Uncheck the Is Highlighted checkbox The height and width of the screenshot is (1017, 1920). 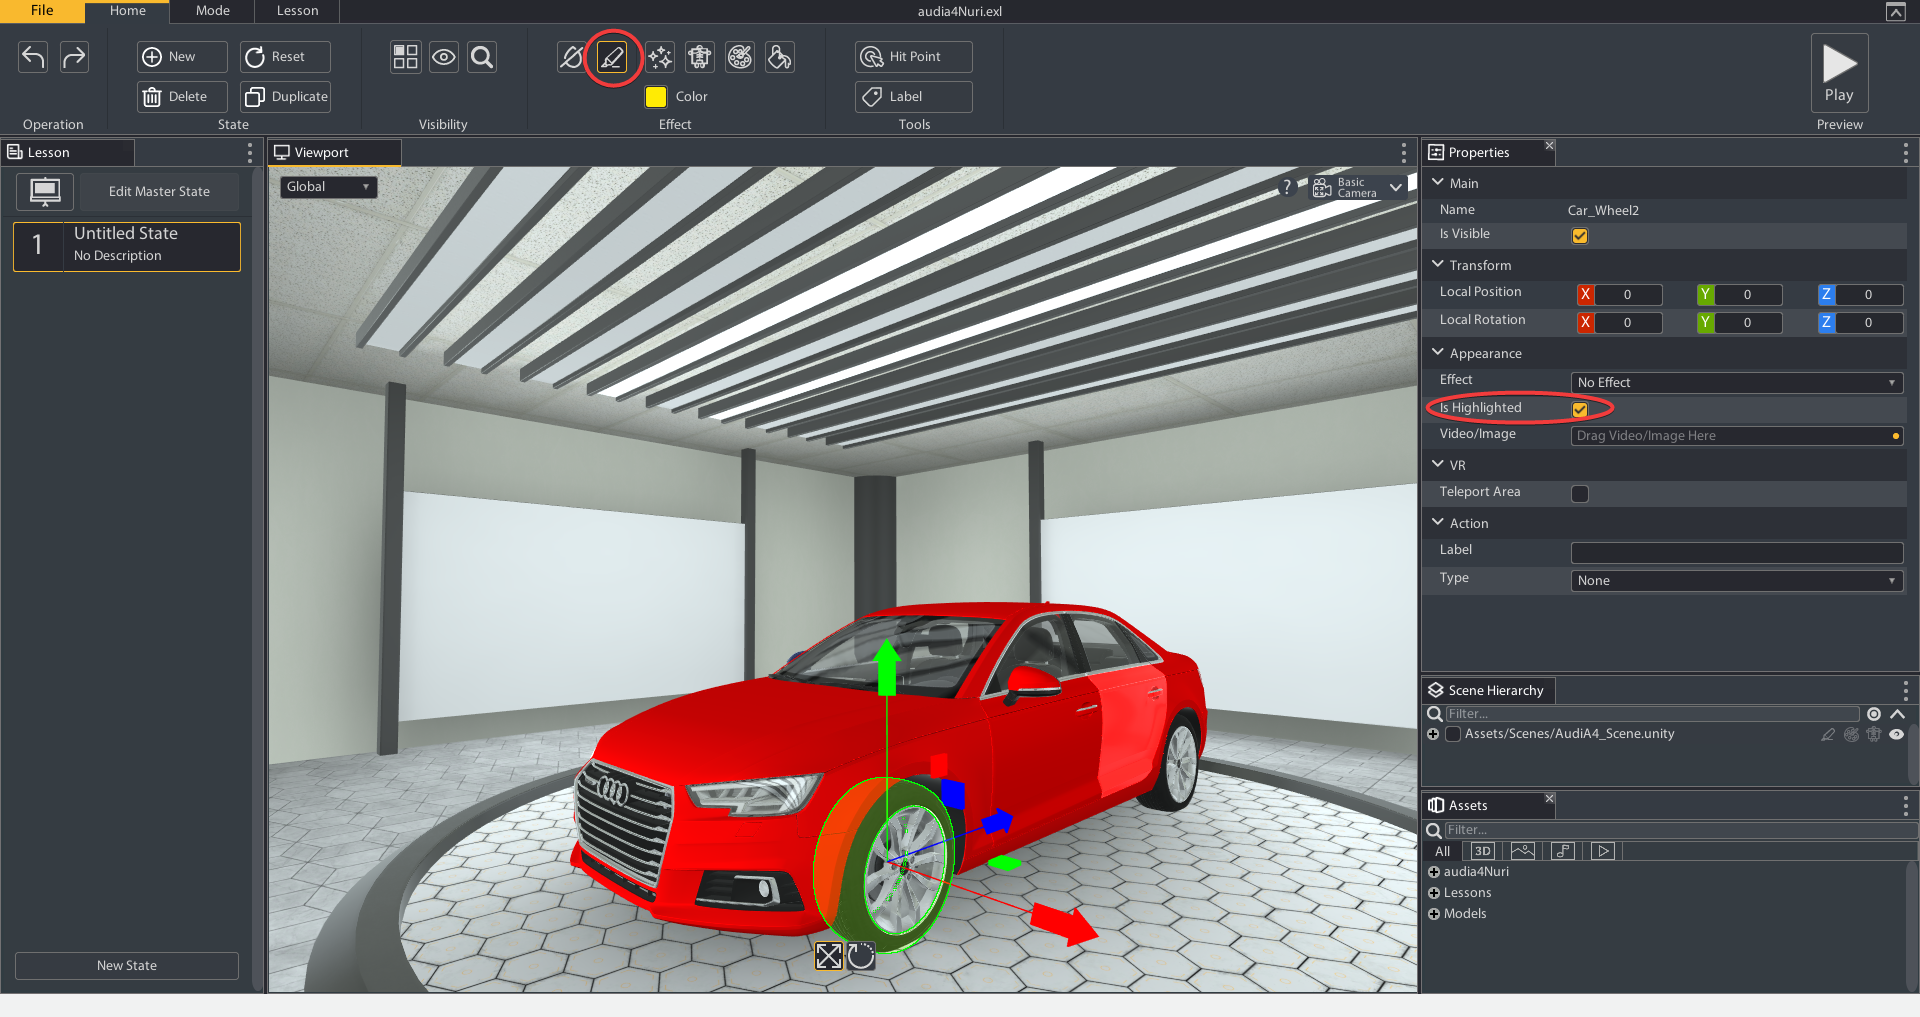pyautogui.click(x=1580, y=409)
